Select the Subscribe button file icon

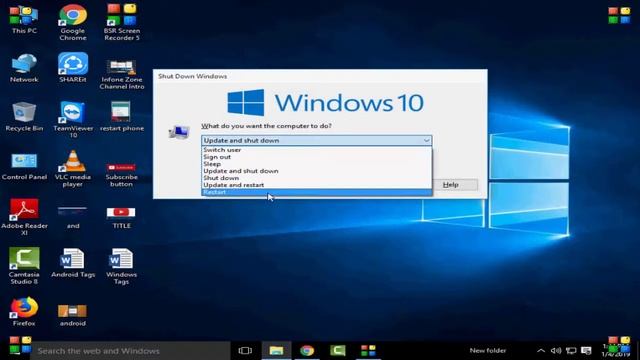coord(121,175)
